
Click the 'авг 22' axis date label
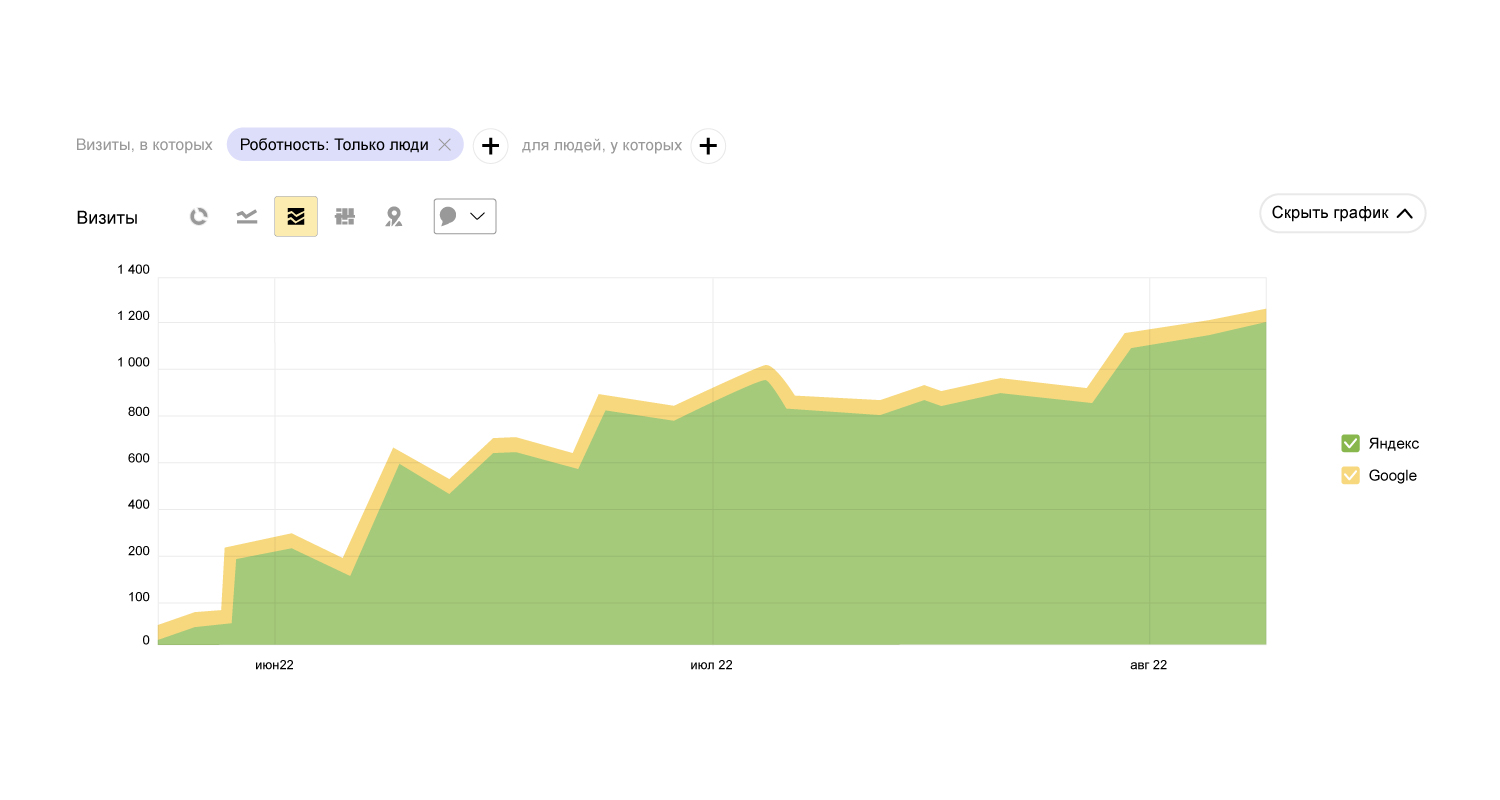pyautogui.click(x=1148, y=665)
